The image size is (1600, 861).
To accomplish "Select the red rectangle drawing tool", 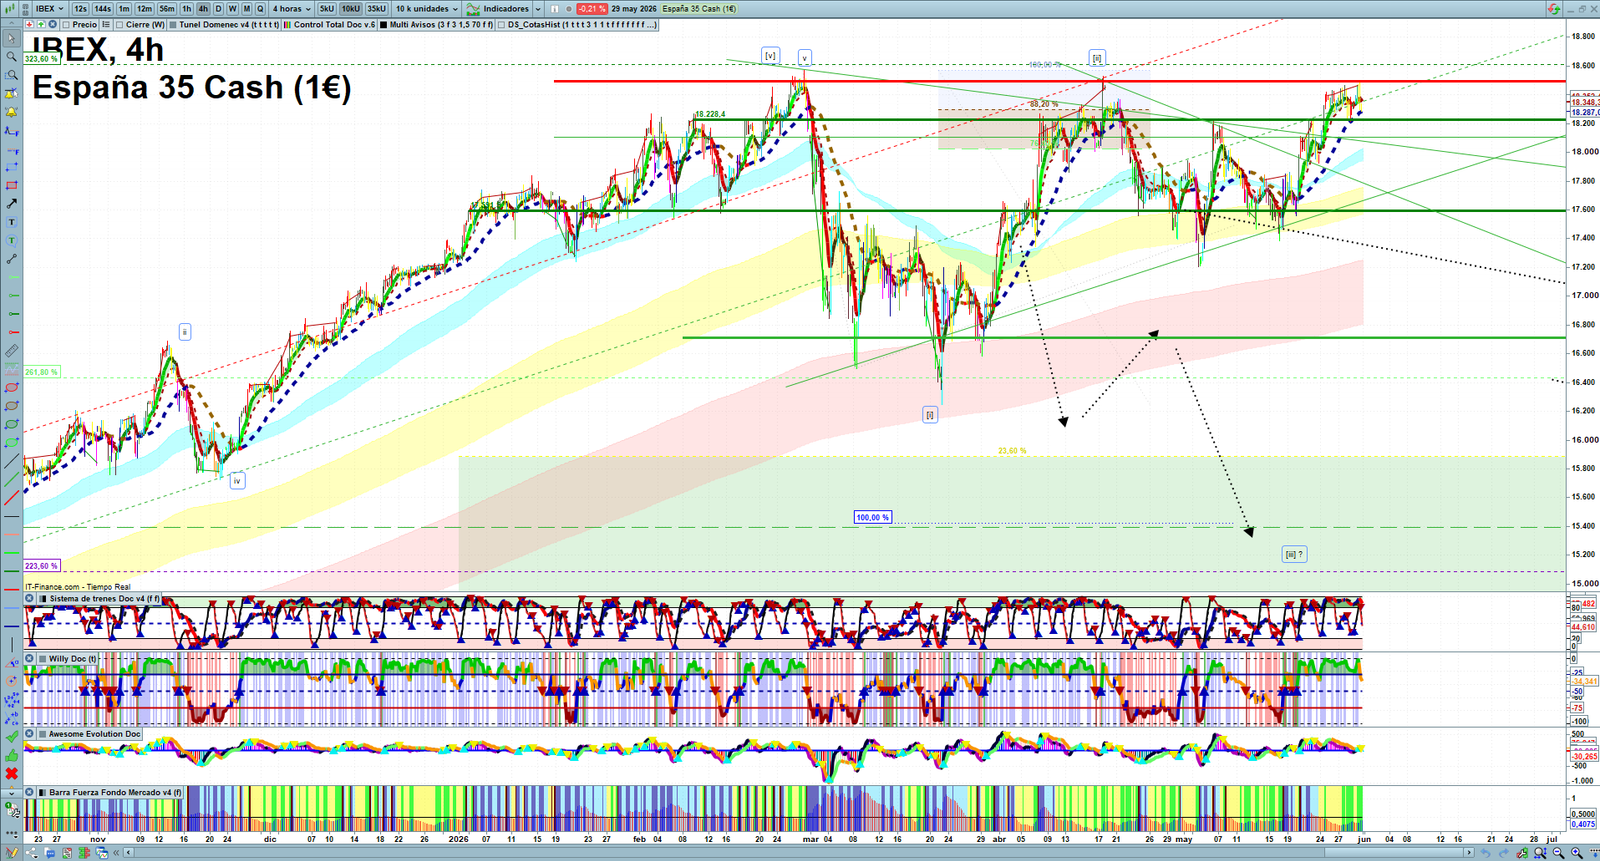I will coord(11,185).
